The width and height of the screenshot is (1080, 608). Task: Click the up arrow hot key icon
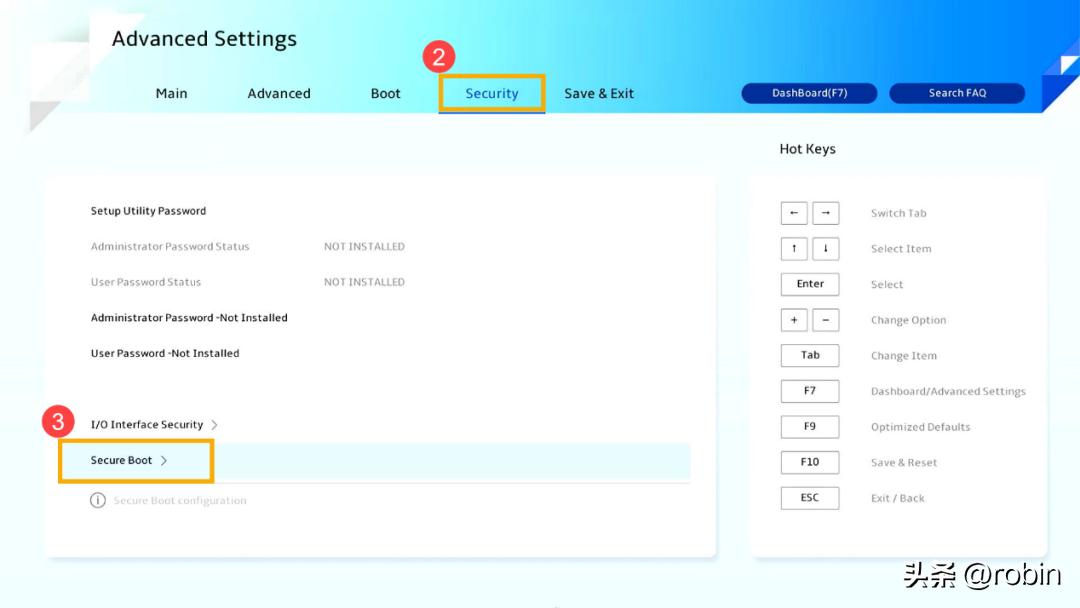pos(794,249)
